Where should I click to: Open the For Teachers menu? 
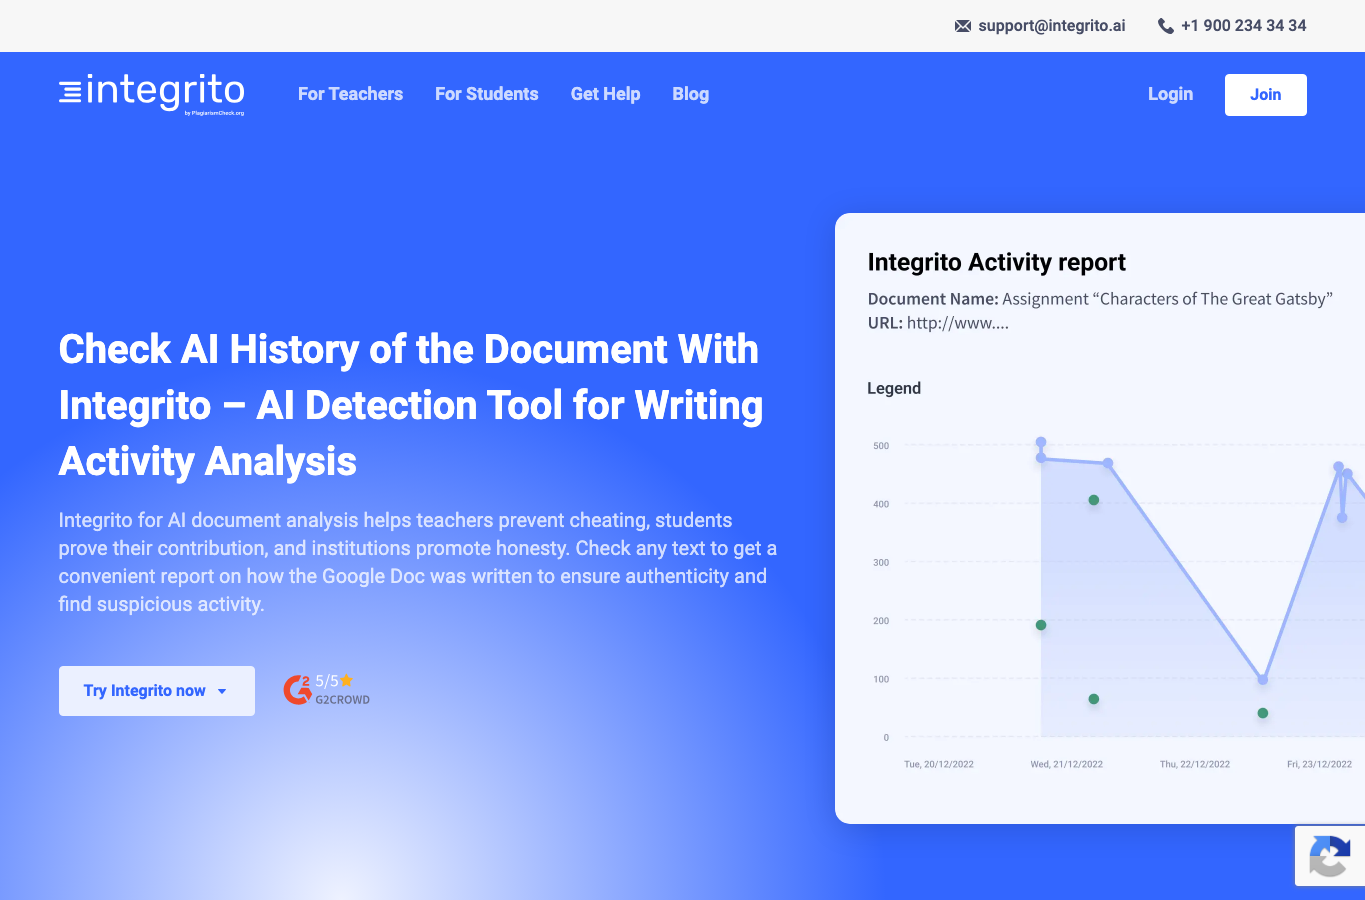click(x=350, y=94)
